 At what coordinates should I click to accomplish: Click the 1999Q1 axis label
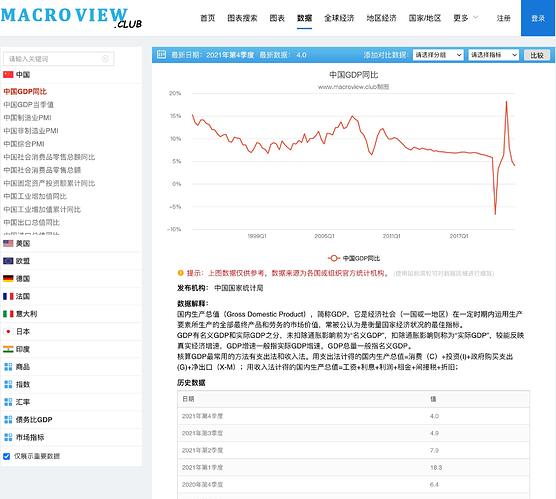coord(257,236)
